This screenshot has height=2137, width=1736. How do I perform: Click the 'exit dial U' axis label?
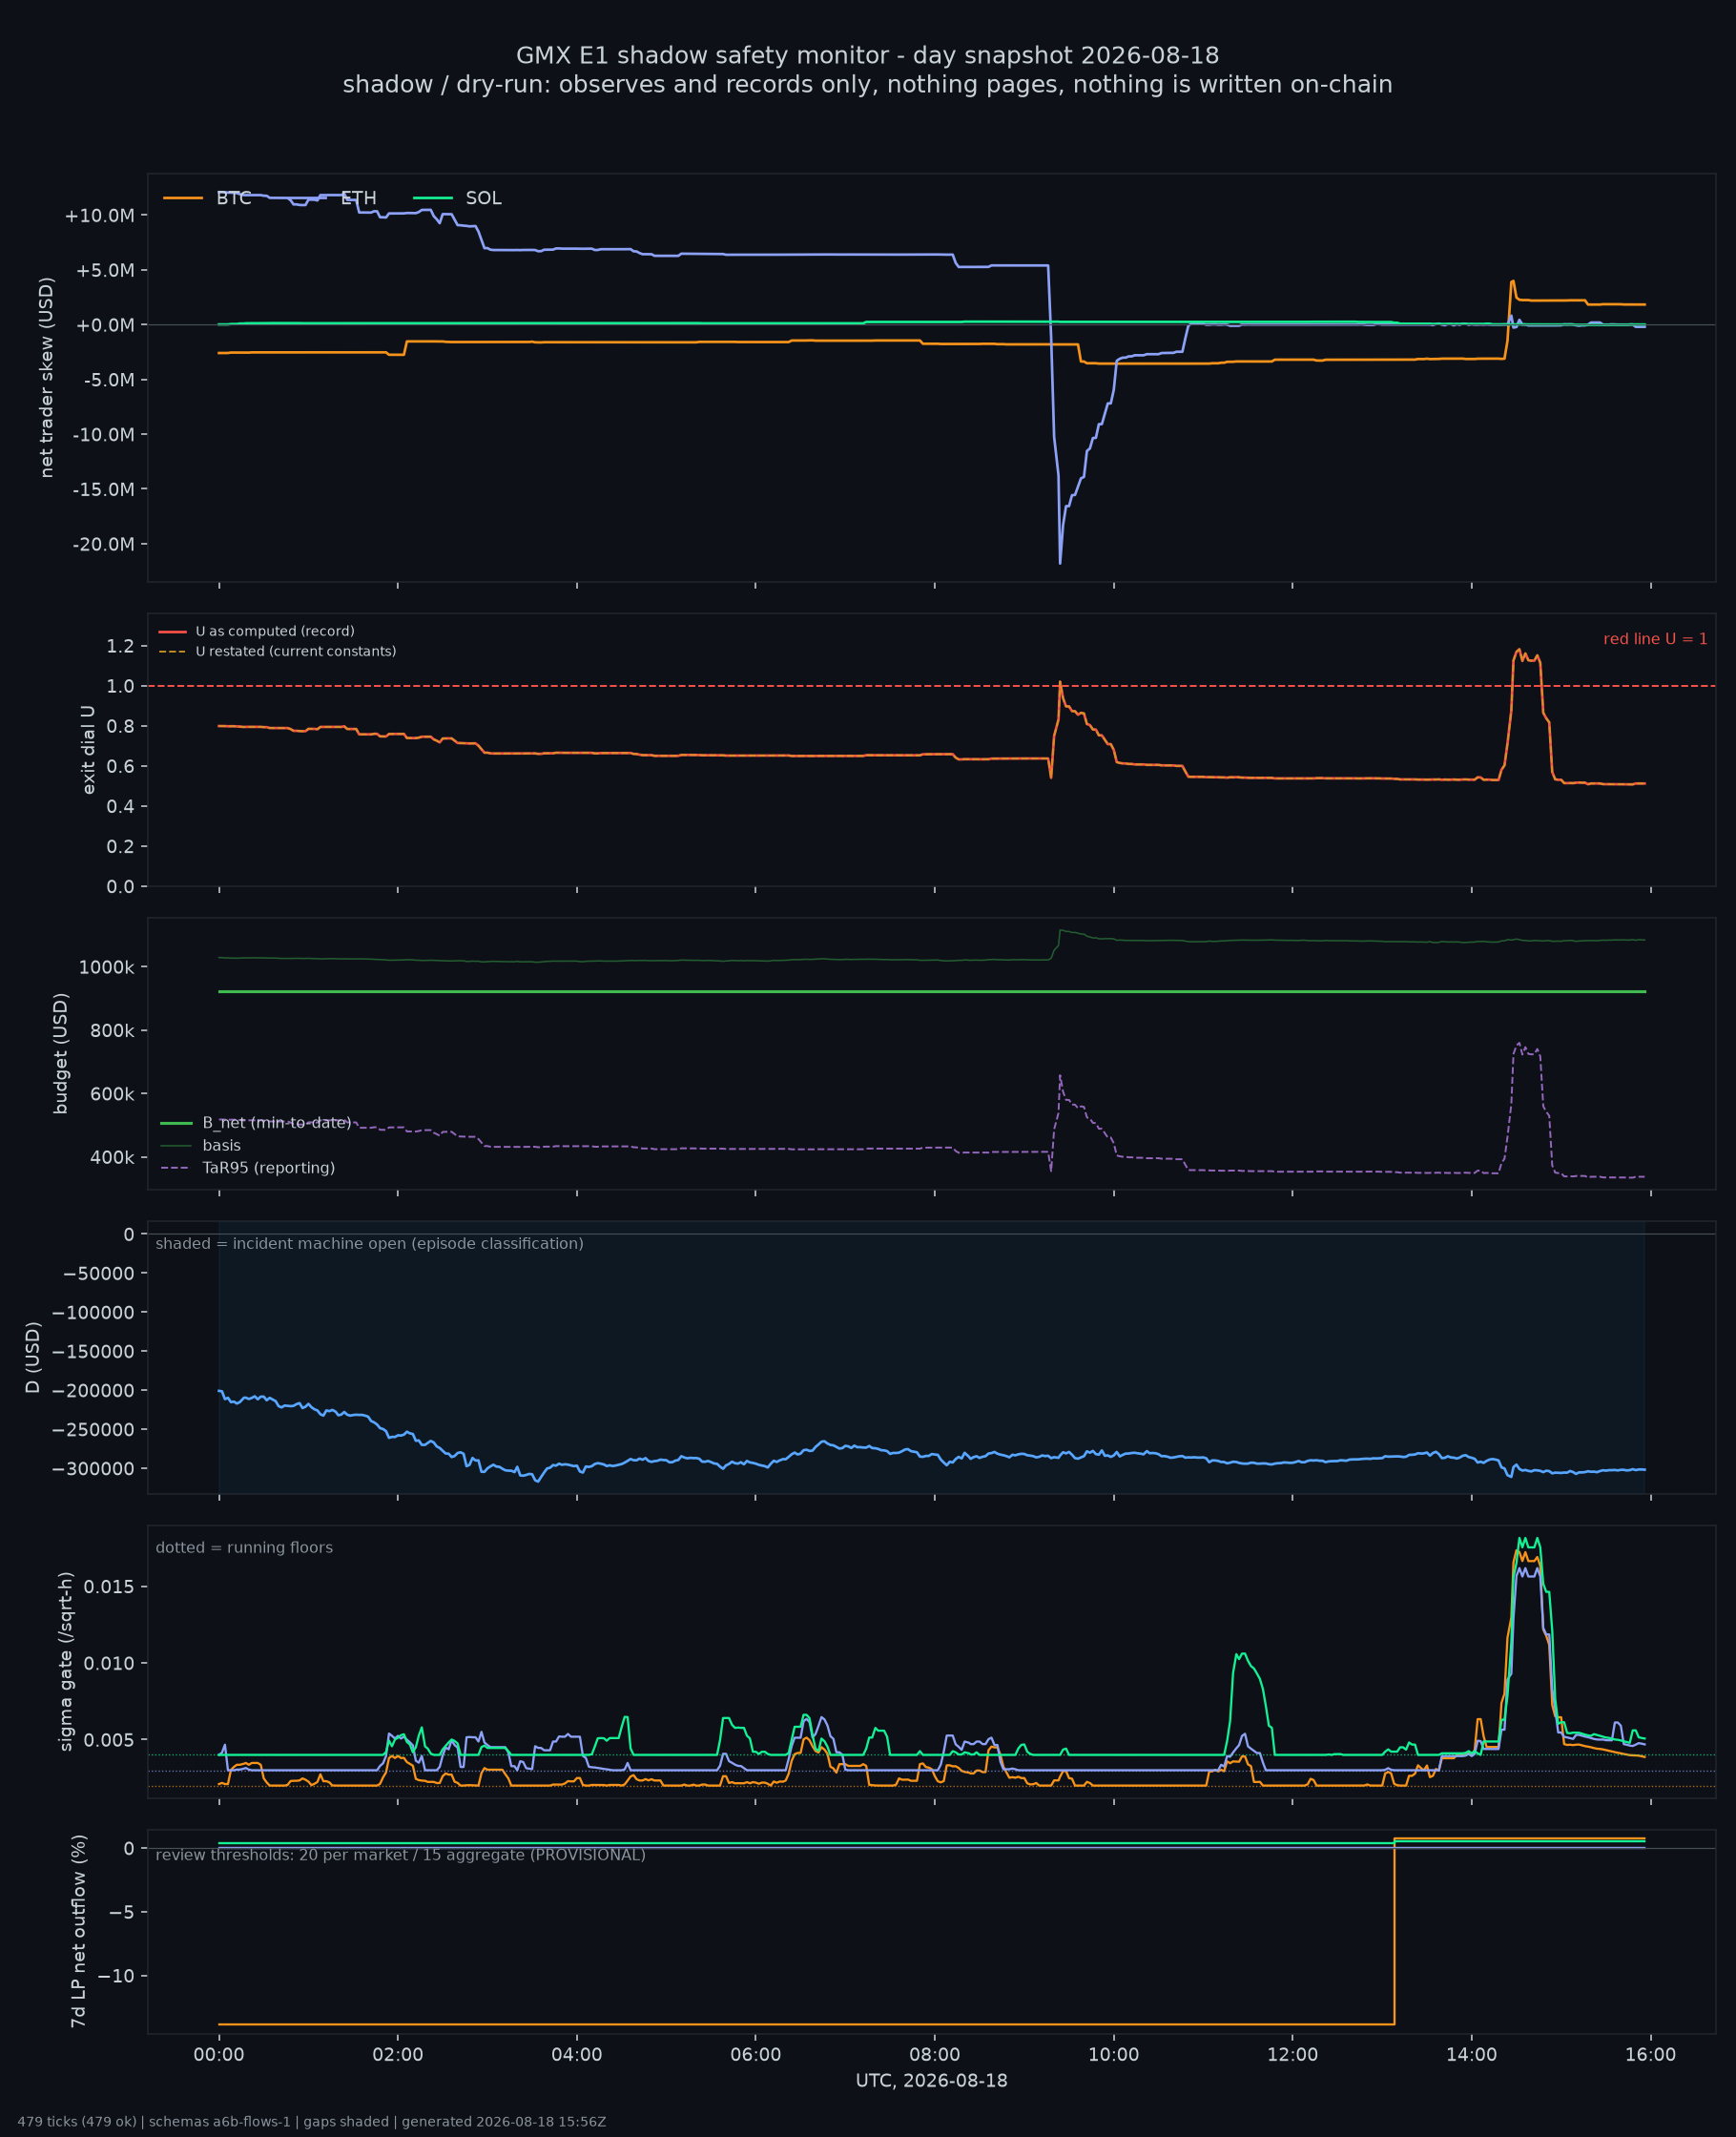pos(89,750)
